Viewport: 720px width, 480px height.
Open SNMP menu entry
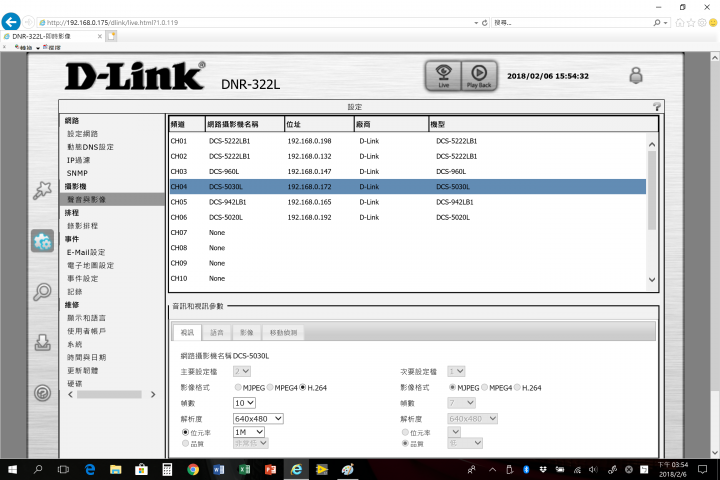(77, 173)
